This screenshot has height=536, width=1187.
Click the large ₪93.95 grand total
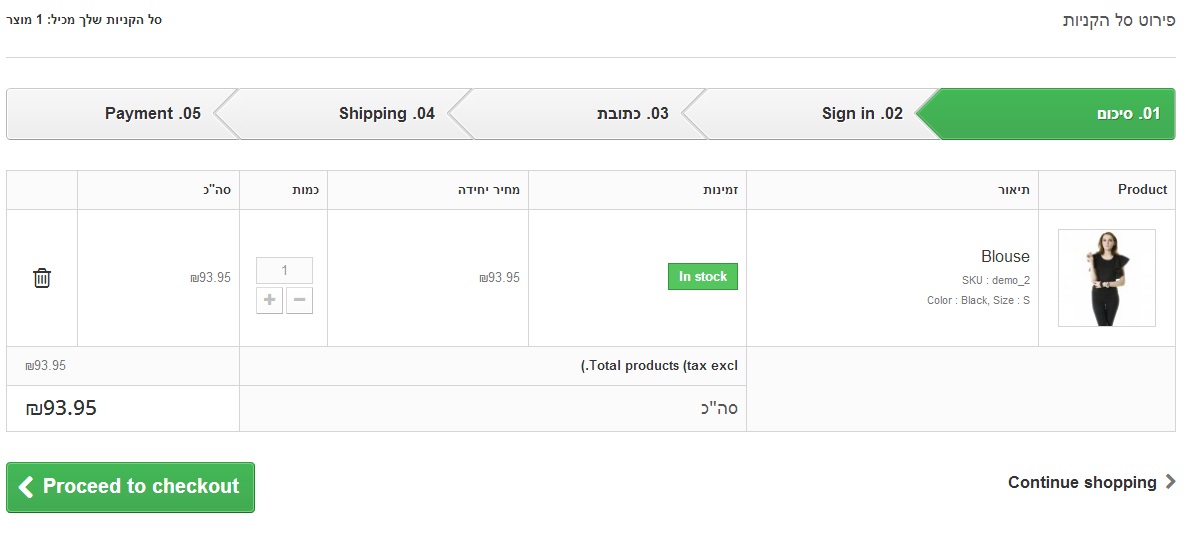click(x=61, y=408)
